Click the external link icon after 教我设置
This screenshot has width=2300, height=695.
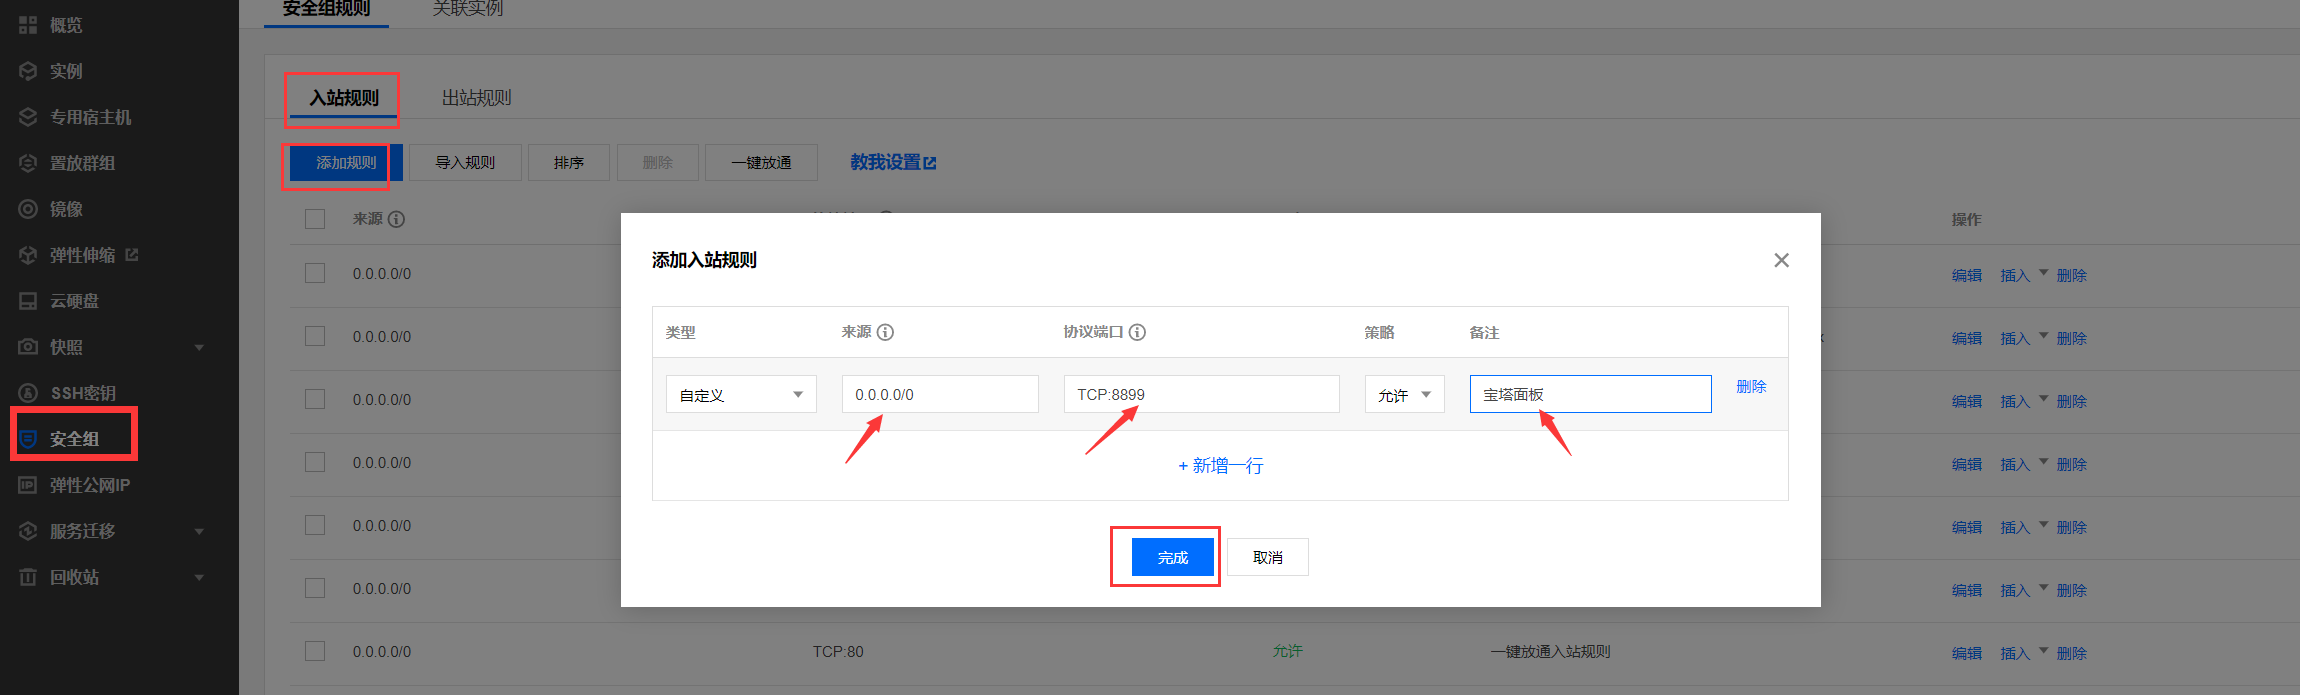930,163
